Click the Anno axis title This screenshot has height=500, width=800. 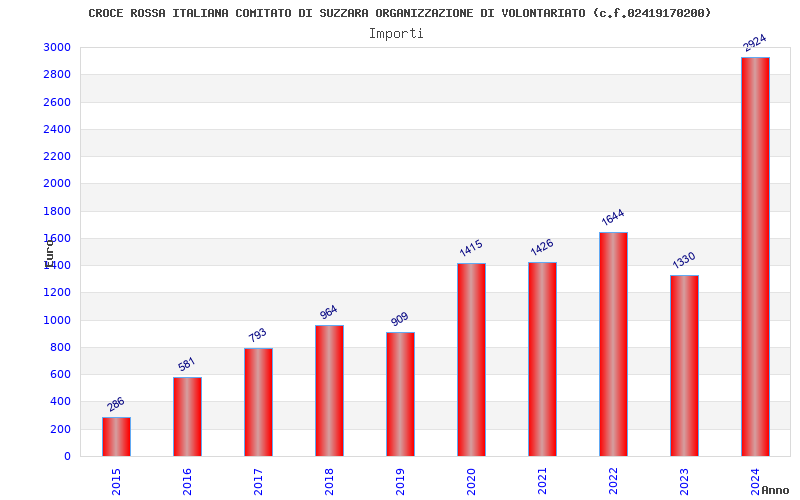point(775,490)
